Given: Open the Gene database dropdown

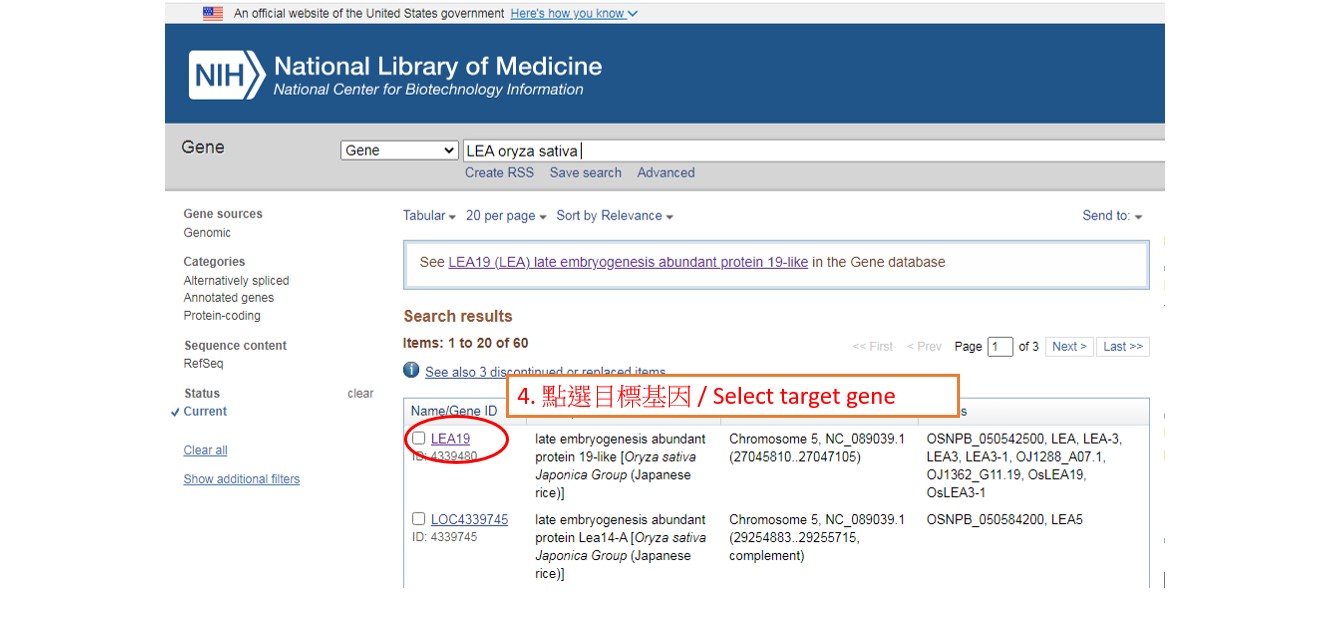Looking at the screenshot, I should [x=399, y=151].
